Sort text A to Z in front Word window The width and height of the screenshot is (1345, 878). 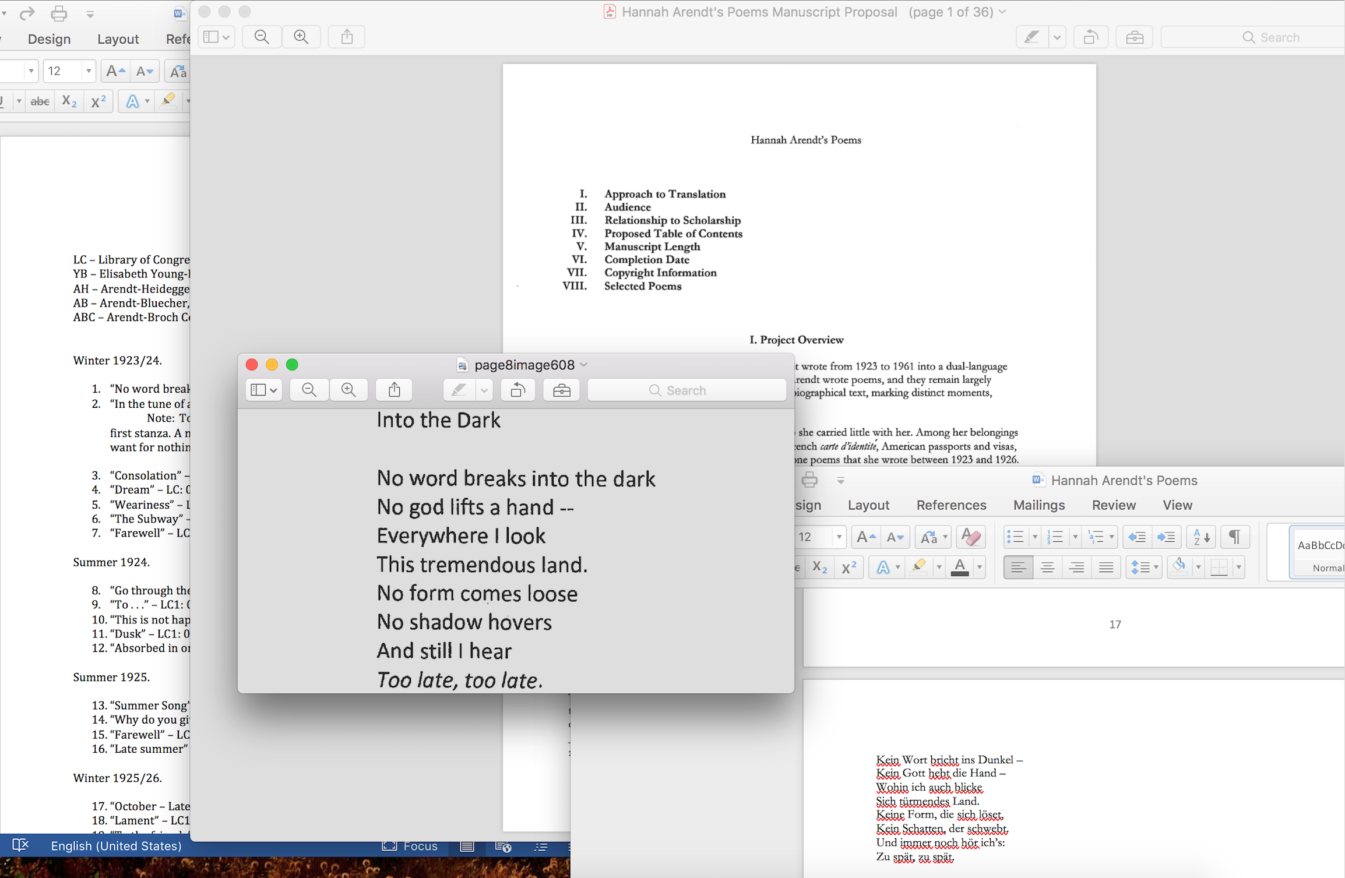[1201, 537]
